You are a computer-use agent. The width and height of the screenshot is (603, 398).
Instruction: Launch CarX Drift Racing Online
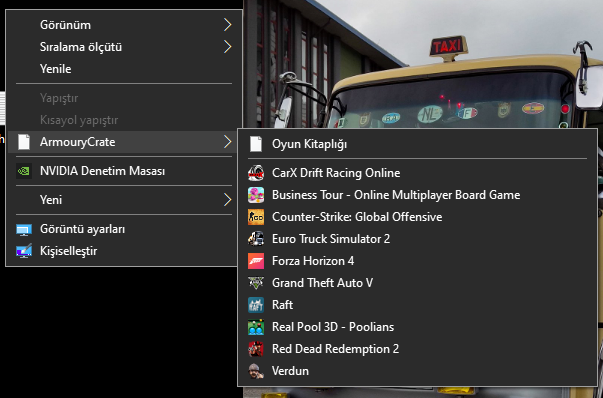click(x=418, y=173)
